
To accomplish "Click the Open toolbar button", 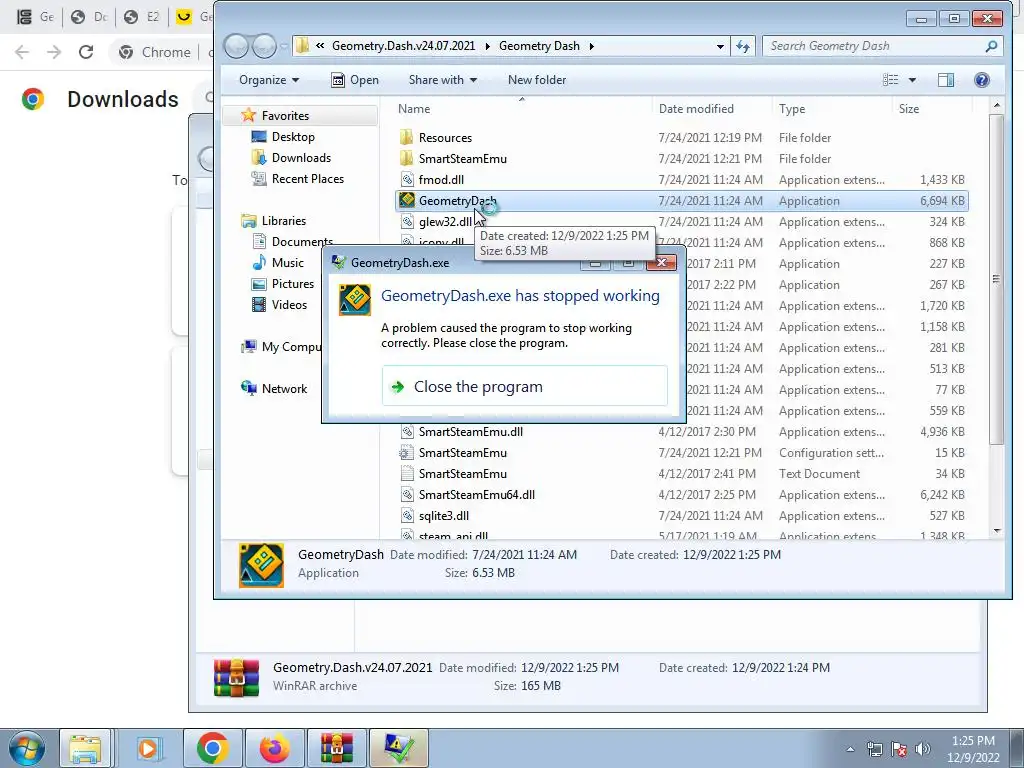I will tap(355, 80).
